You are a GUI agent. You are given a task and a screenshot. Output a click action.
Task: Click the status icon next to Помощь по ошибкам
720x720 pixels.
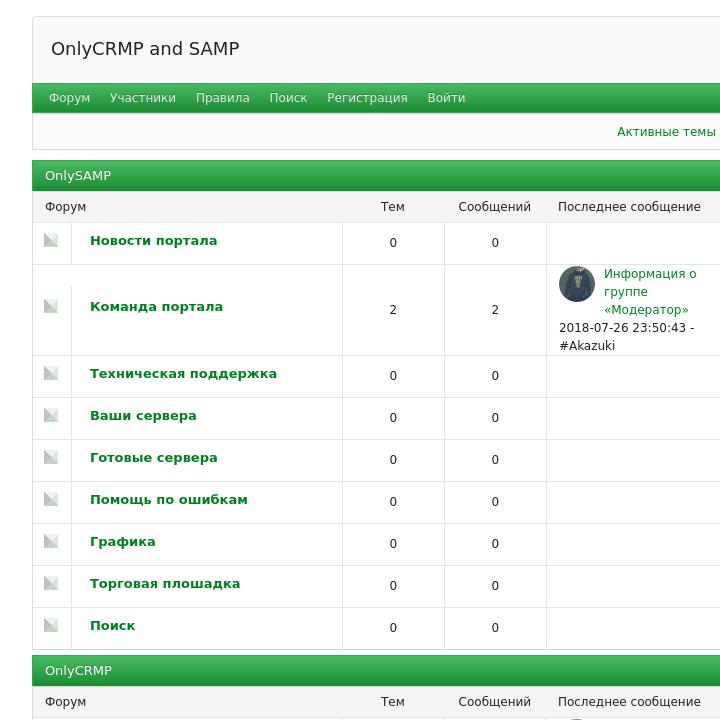51,499
